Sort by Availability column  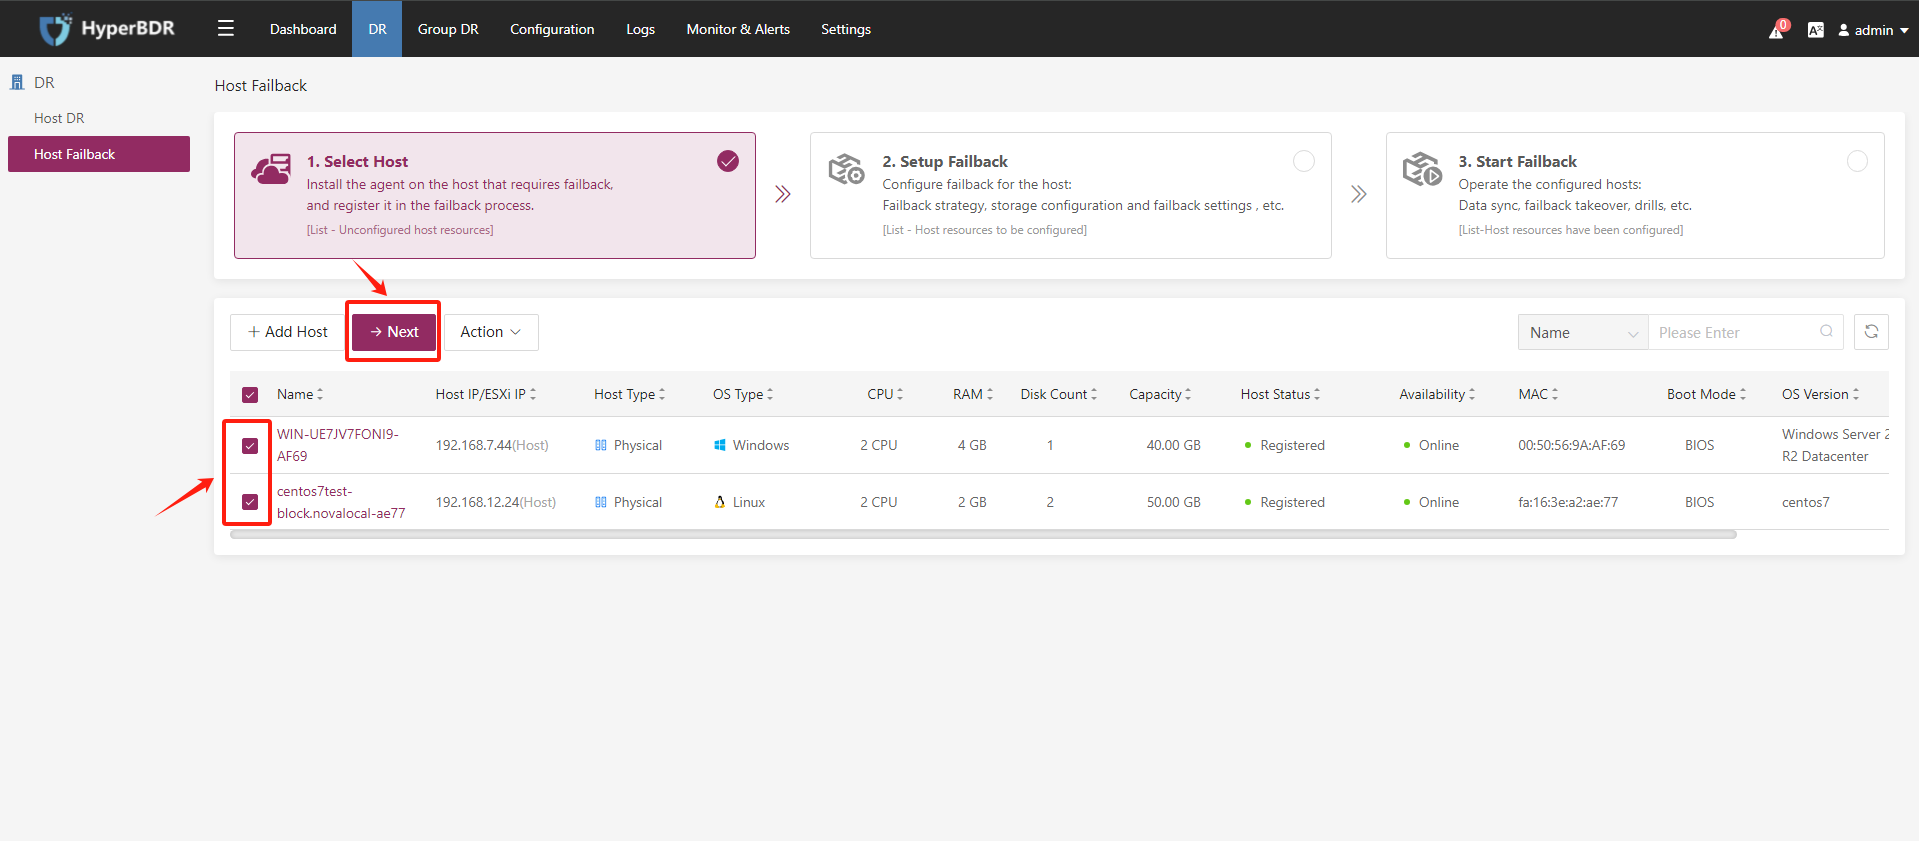pos(1472,394)
